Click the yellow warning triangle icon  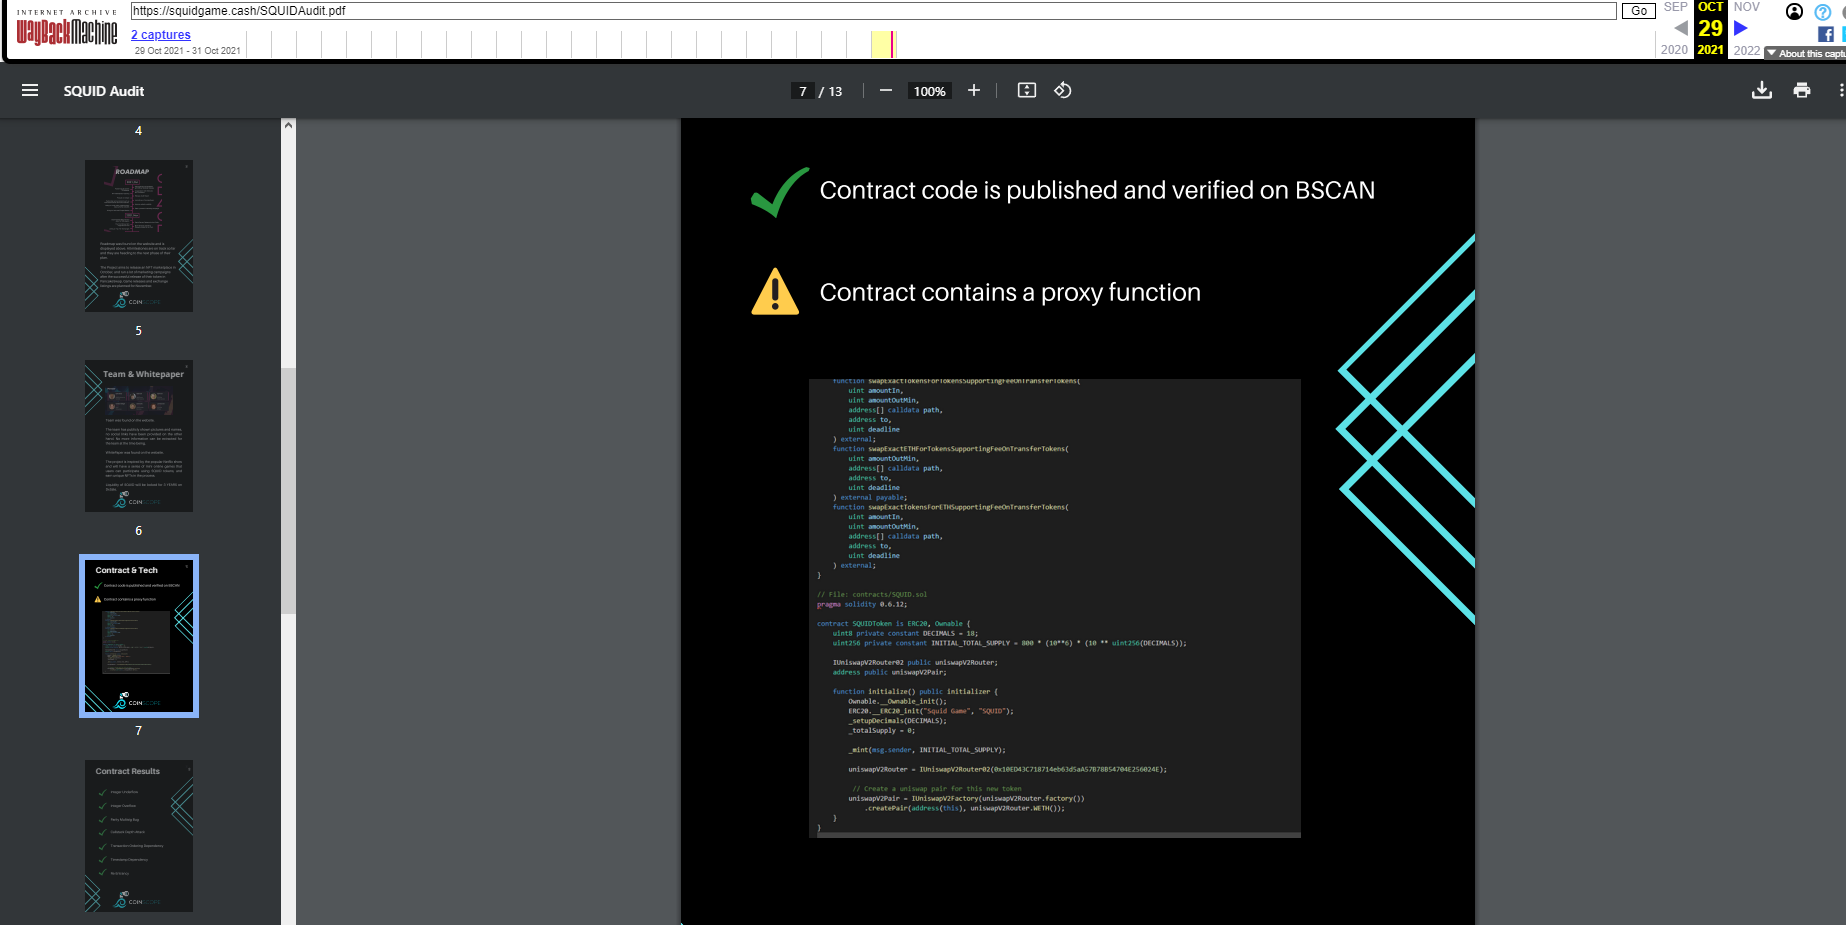[x=775, y=292]
